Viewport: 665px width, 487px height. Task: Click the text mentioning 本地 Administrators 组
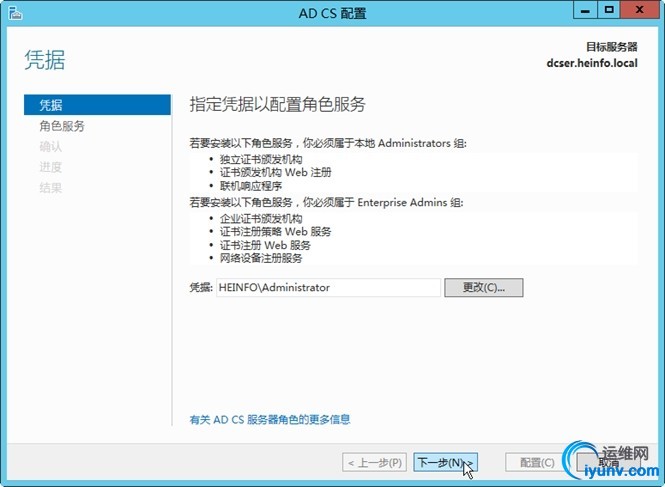(x=328, y=143)
